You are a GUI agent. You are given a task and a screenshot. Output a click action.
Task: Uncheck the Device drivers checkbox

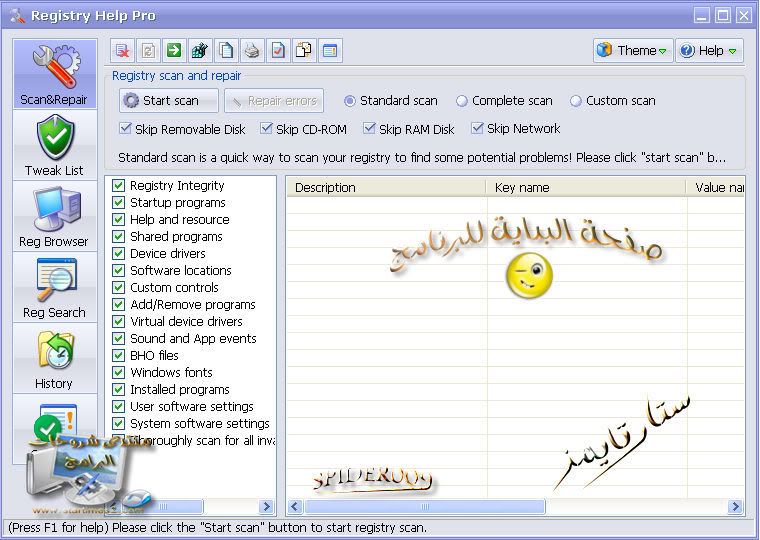pyautogui.click(x=118, y=254)
